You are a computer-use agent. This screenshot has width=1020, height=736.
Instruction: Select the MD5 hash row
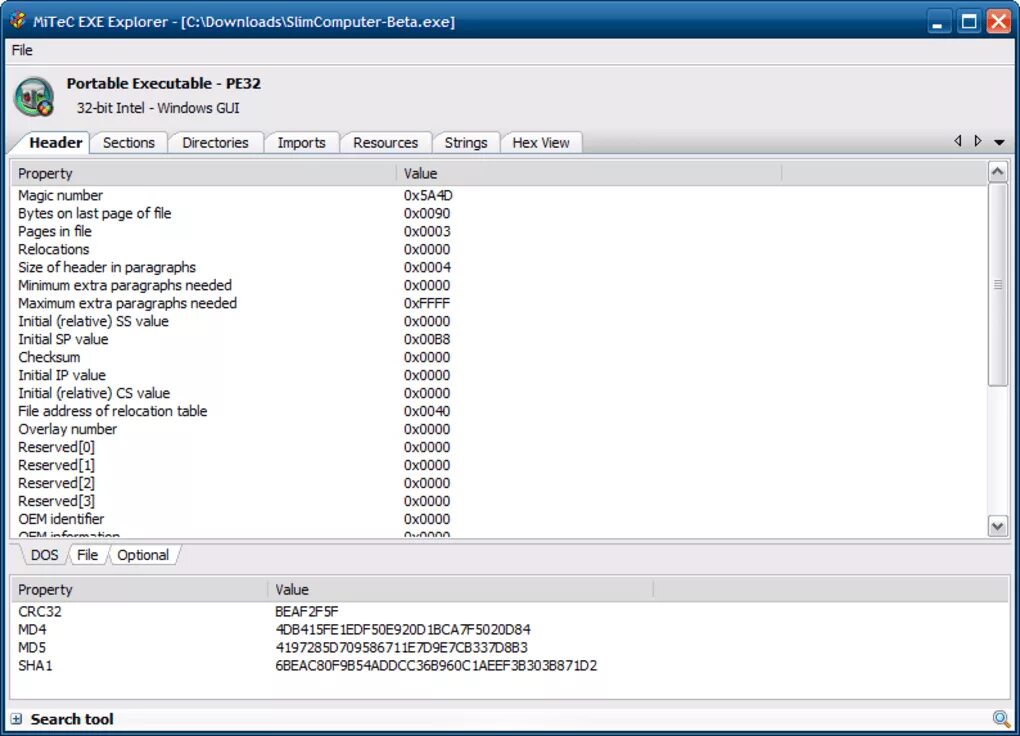click(510, 648)
